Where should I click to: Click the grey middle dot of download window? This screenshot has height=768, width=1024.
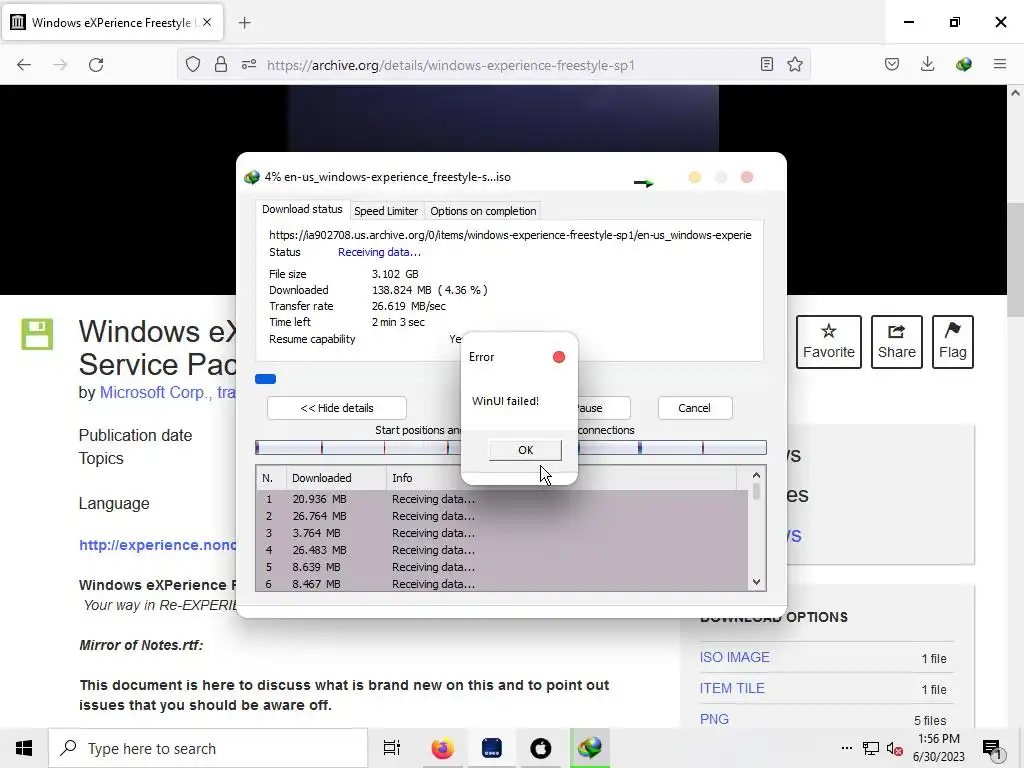tap(720, 178)
